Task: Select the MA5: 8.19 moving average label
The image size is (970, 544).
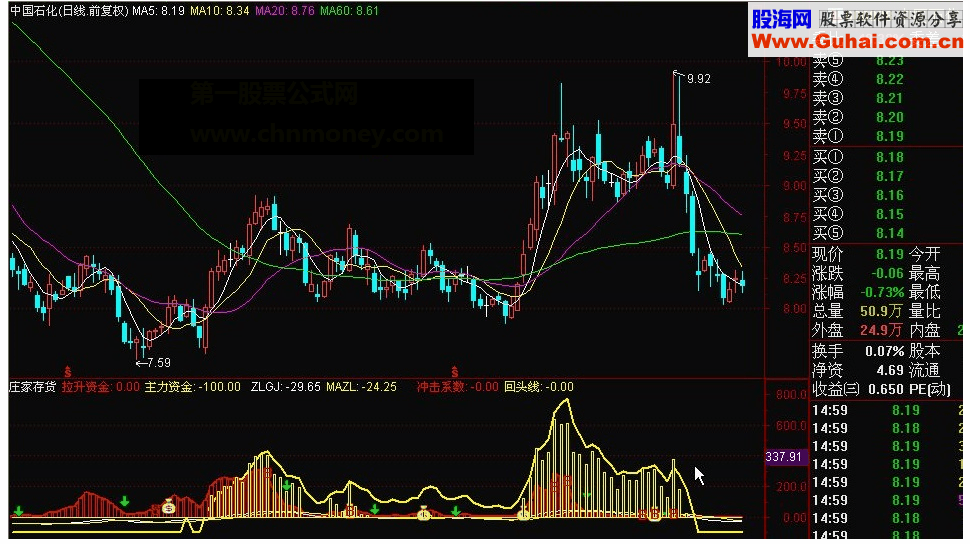Action: click(x=158, y=11)
